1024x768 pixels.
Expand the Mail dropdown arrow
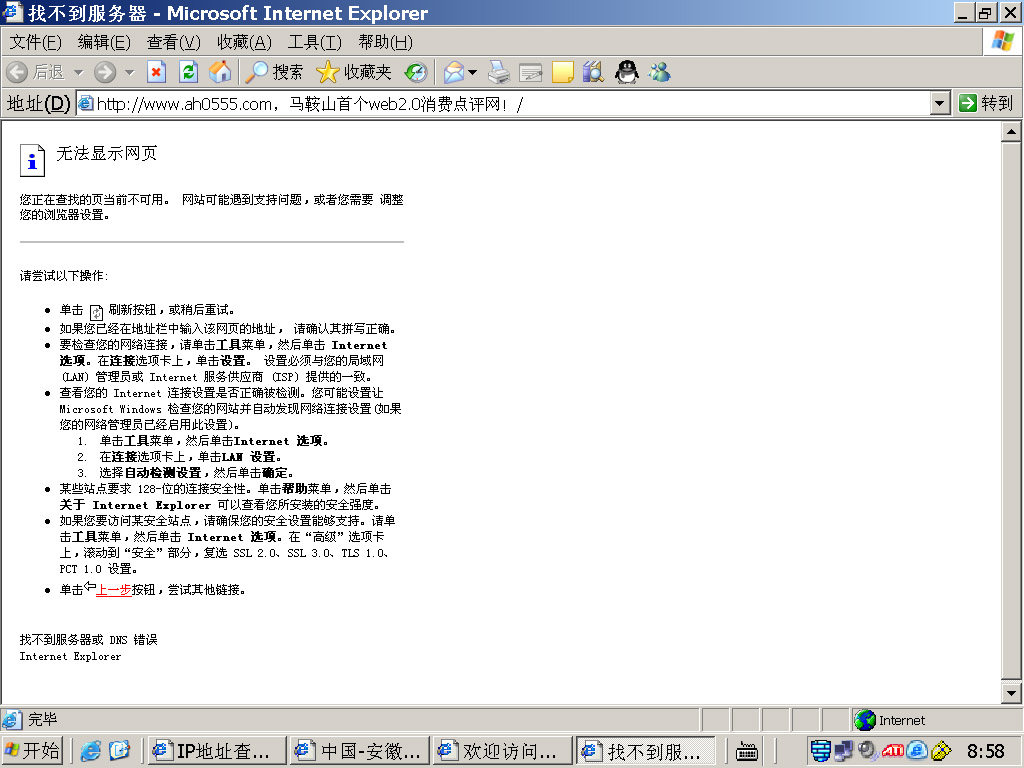click(473, 72)
